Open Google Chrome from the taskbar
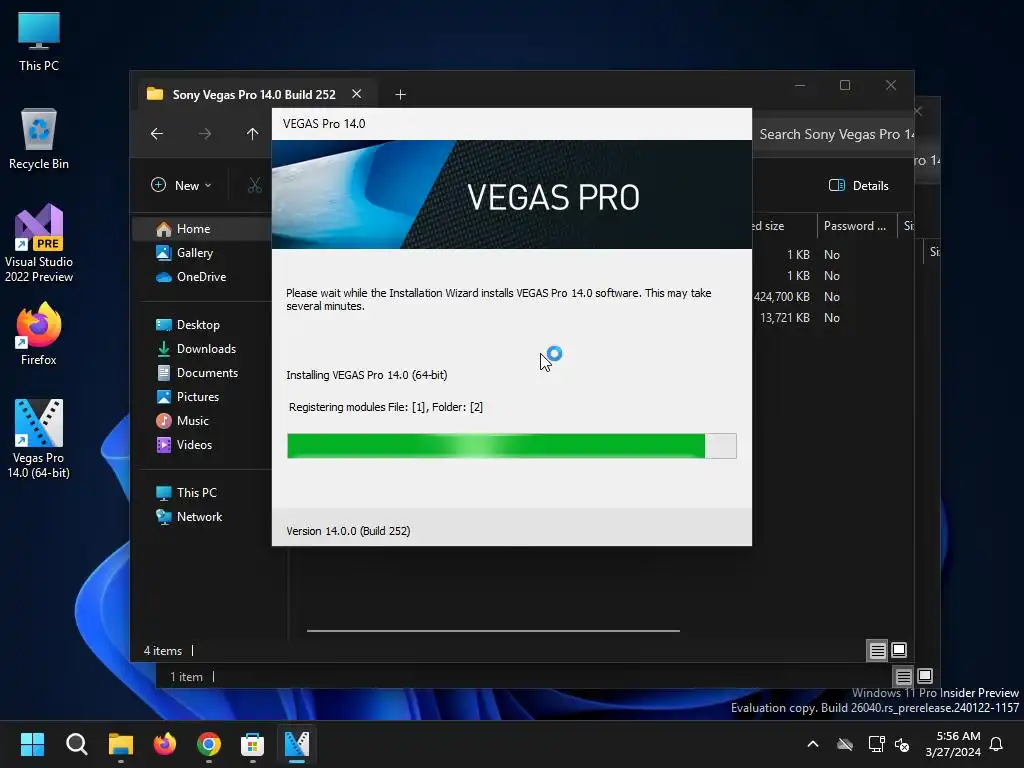The image size is (1024, 768). [x=208, y=744]
